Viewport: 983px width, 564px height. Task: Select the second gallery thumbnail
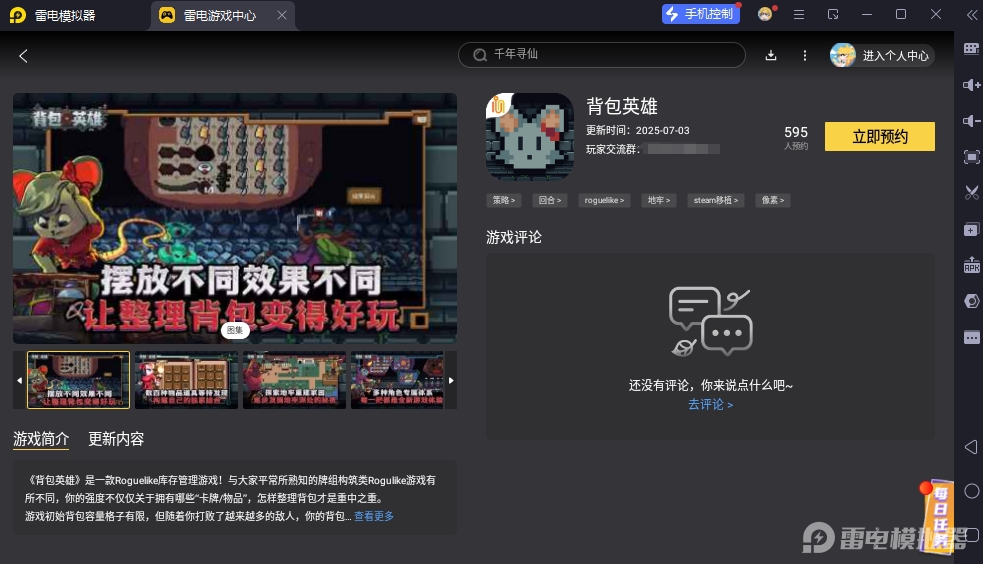[186, 380]
